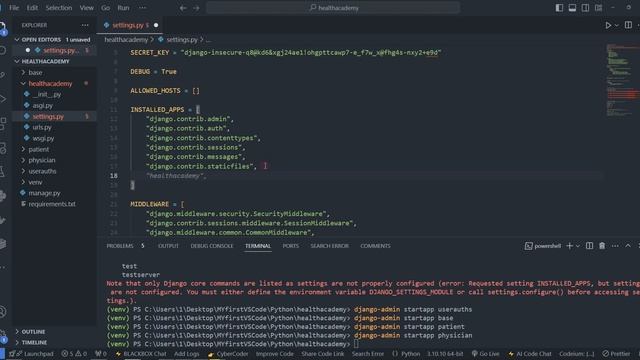The image size is (640, 360).
Task: Open BLACKBOX Chat from status bar
Action: coord(141,353)
